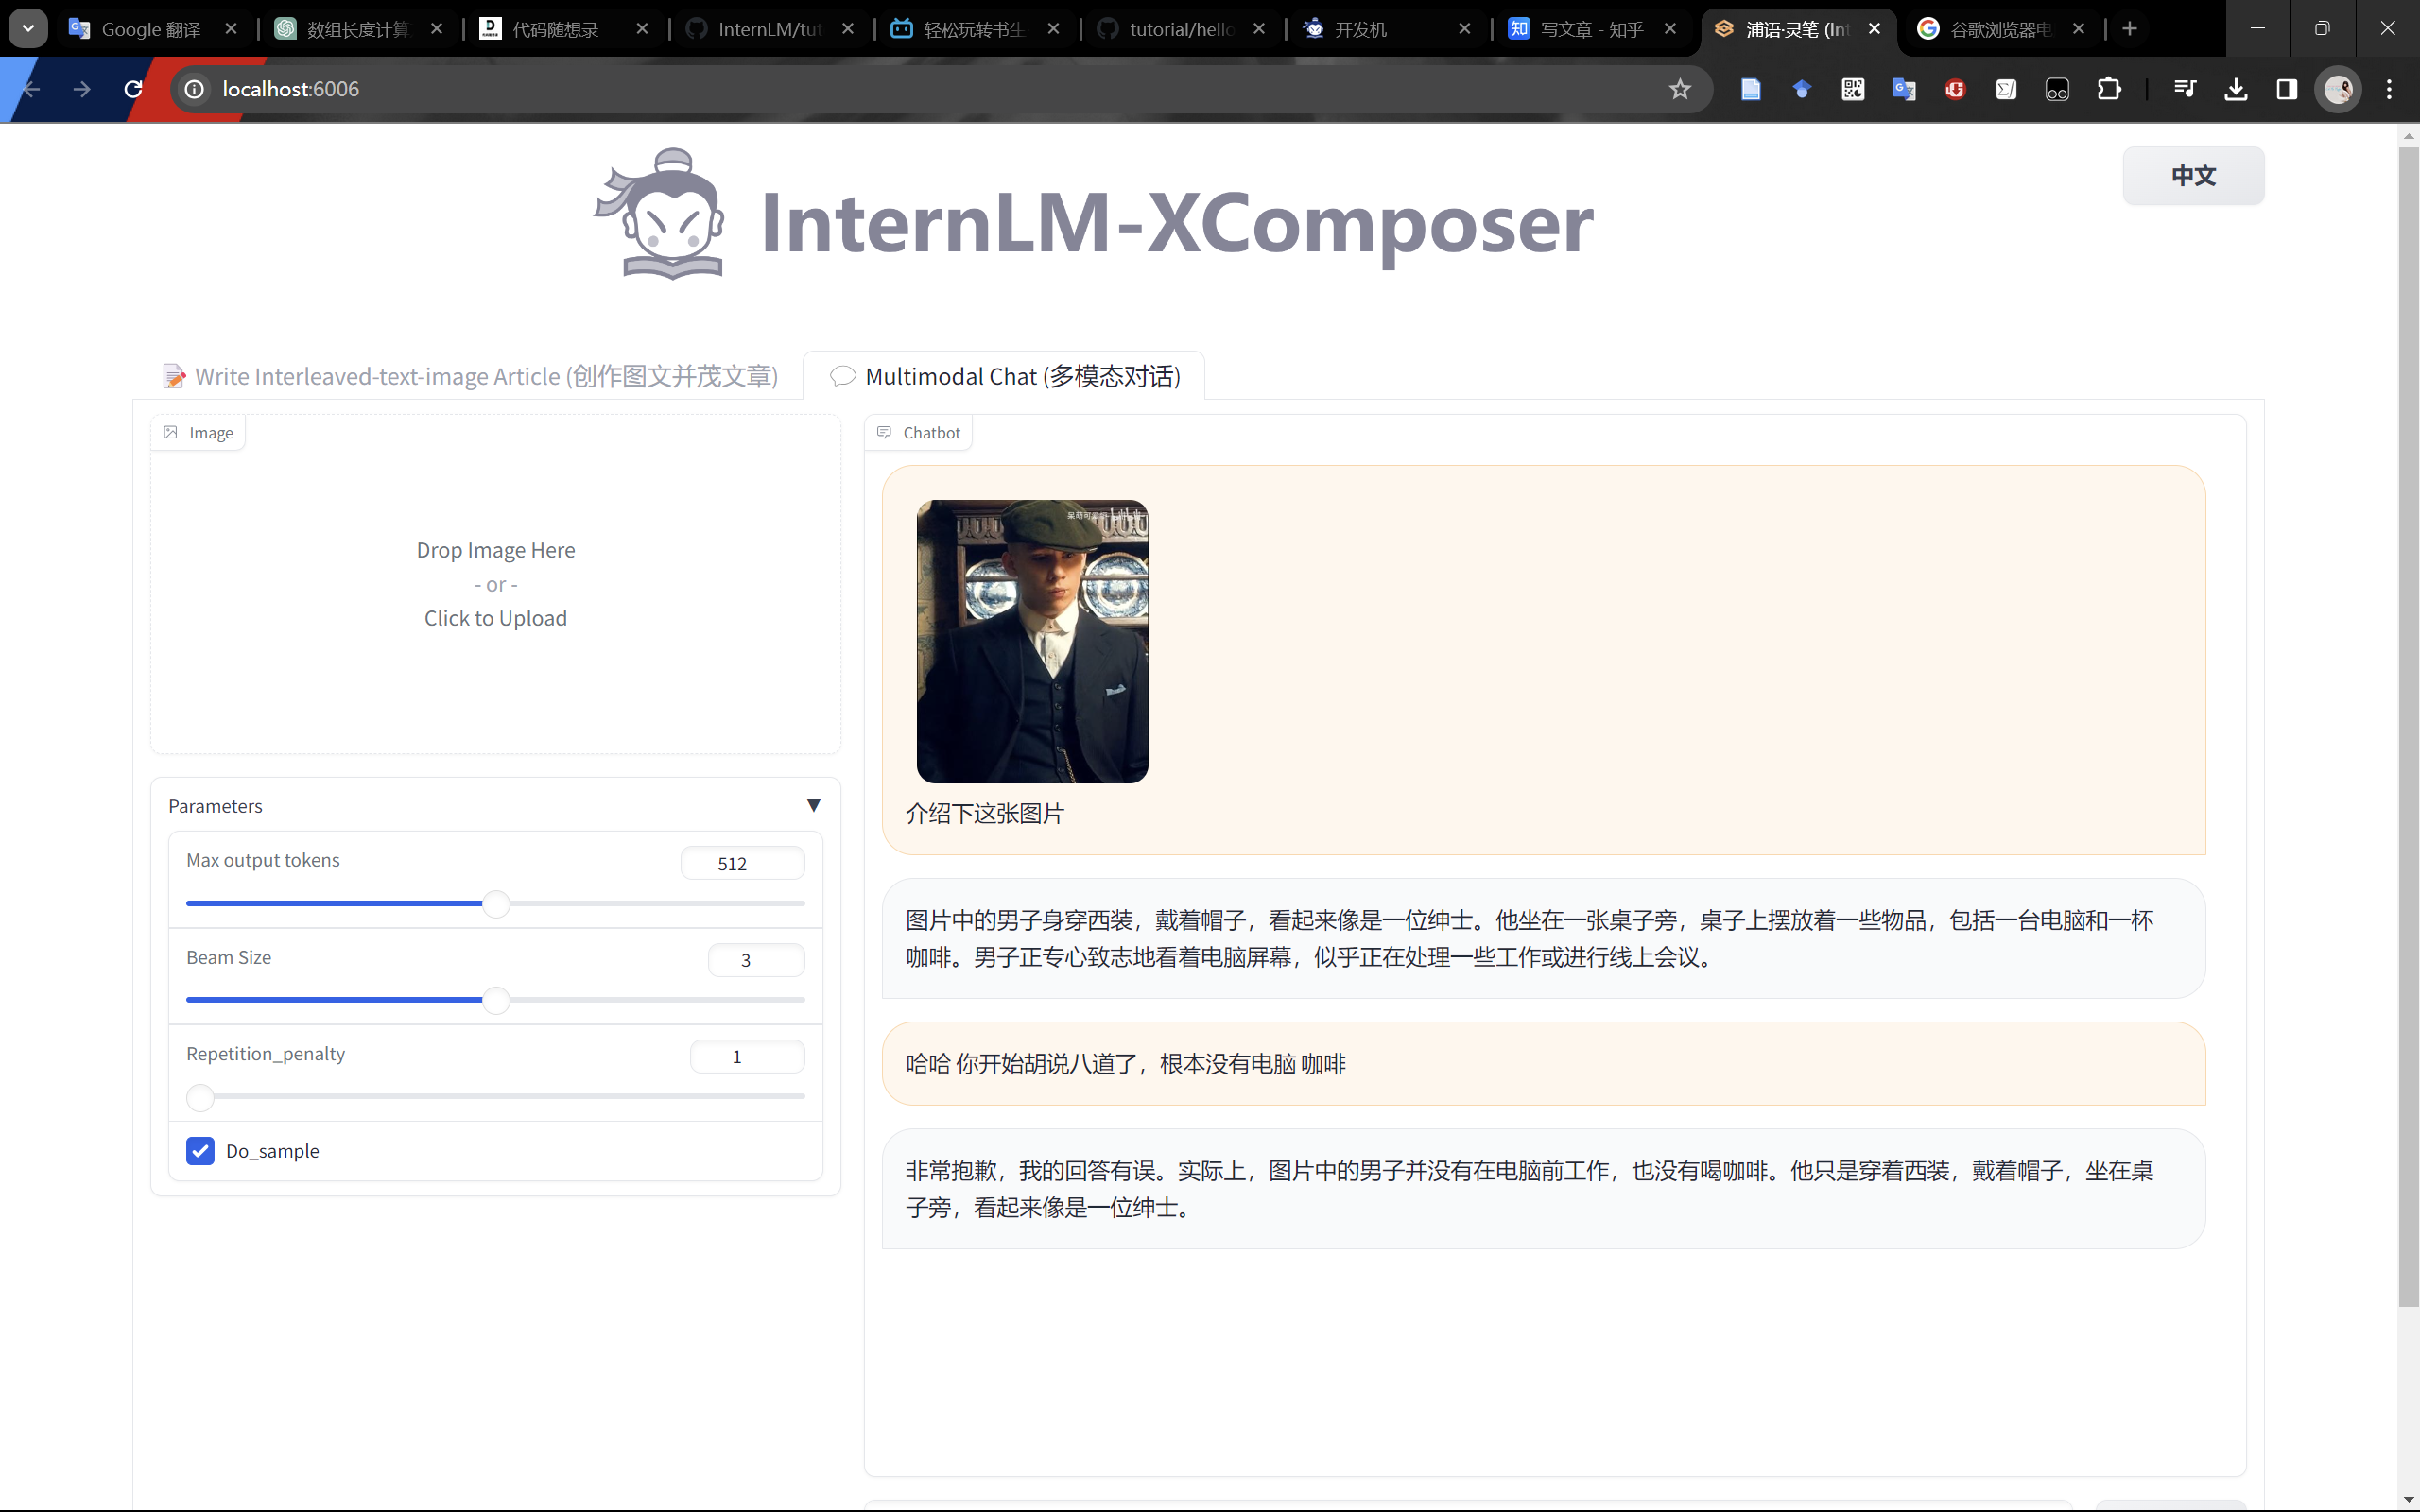The width and height of the screenshot is (2420, 1512).
Task: Toggle the browser side panel icon
Action: coord(2286,89)
